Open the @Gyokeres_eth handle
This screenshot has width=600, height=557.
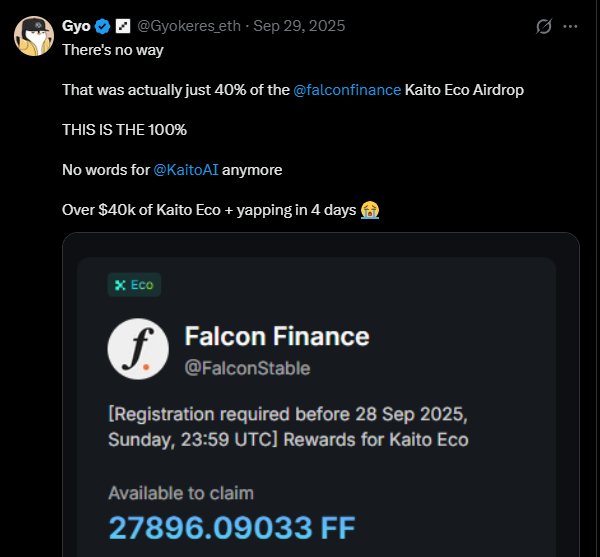pyautogui.click(x=188, y=26)
